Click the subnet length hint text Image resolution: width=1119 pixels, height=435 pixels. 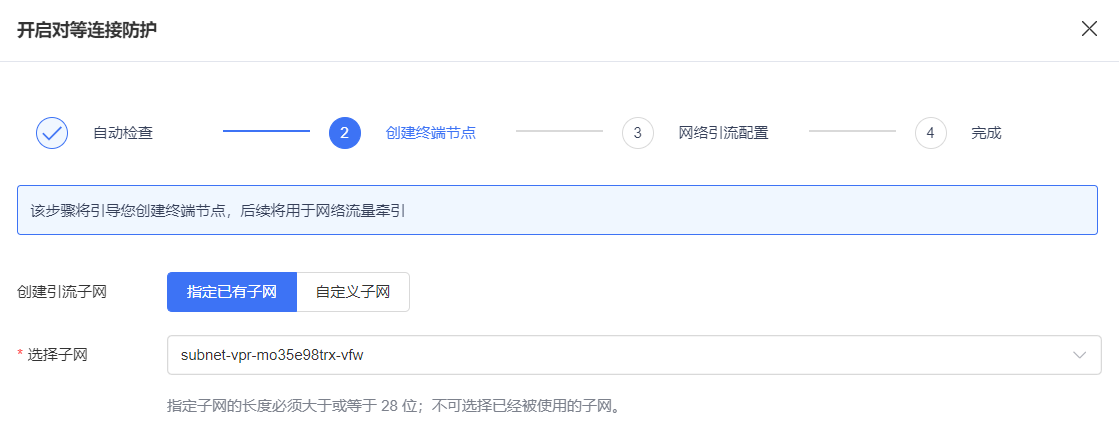[393, 406]
